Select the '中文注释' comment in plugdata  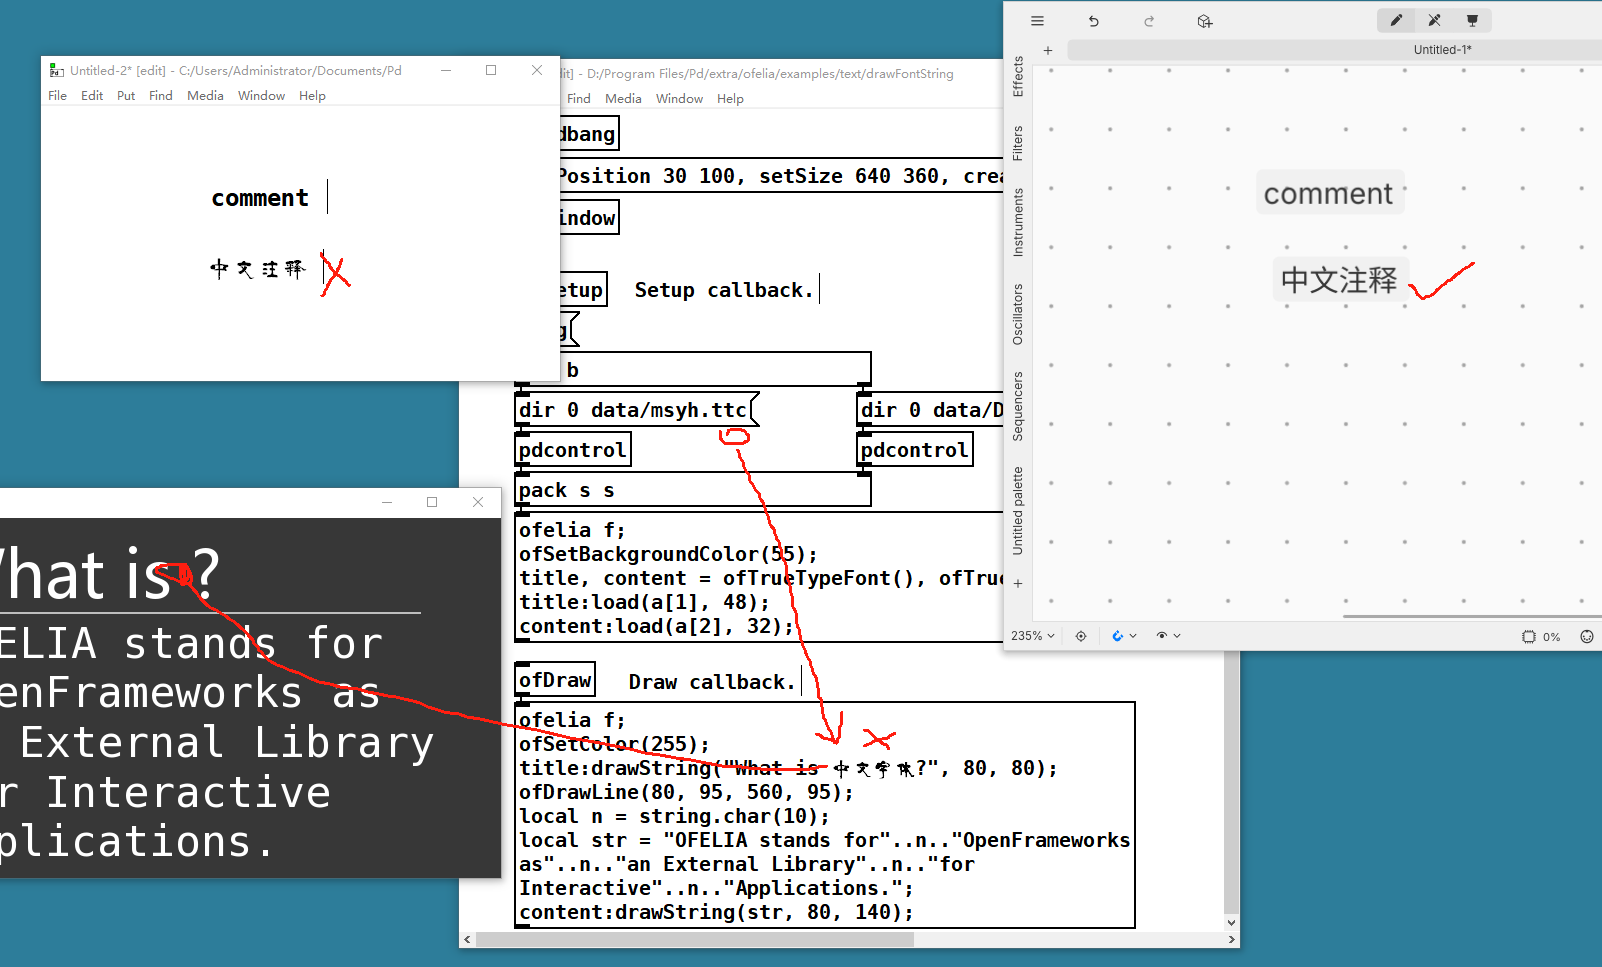pyautogui.click(x=1339, y=280)
